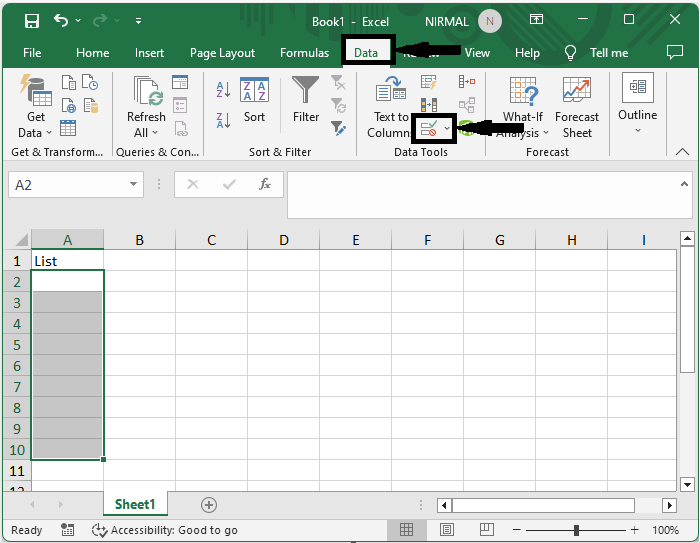Open the View tab

(477, 53)
